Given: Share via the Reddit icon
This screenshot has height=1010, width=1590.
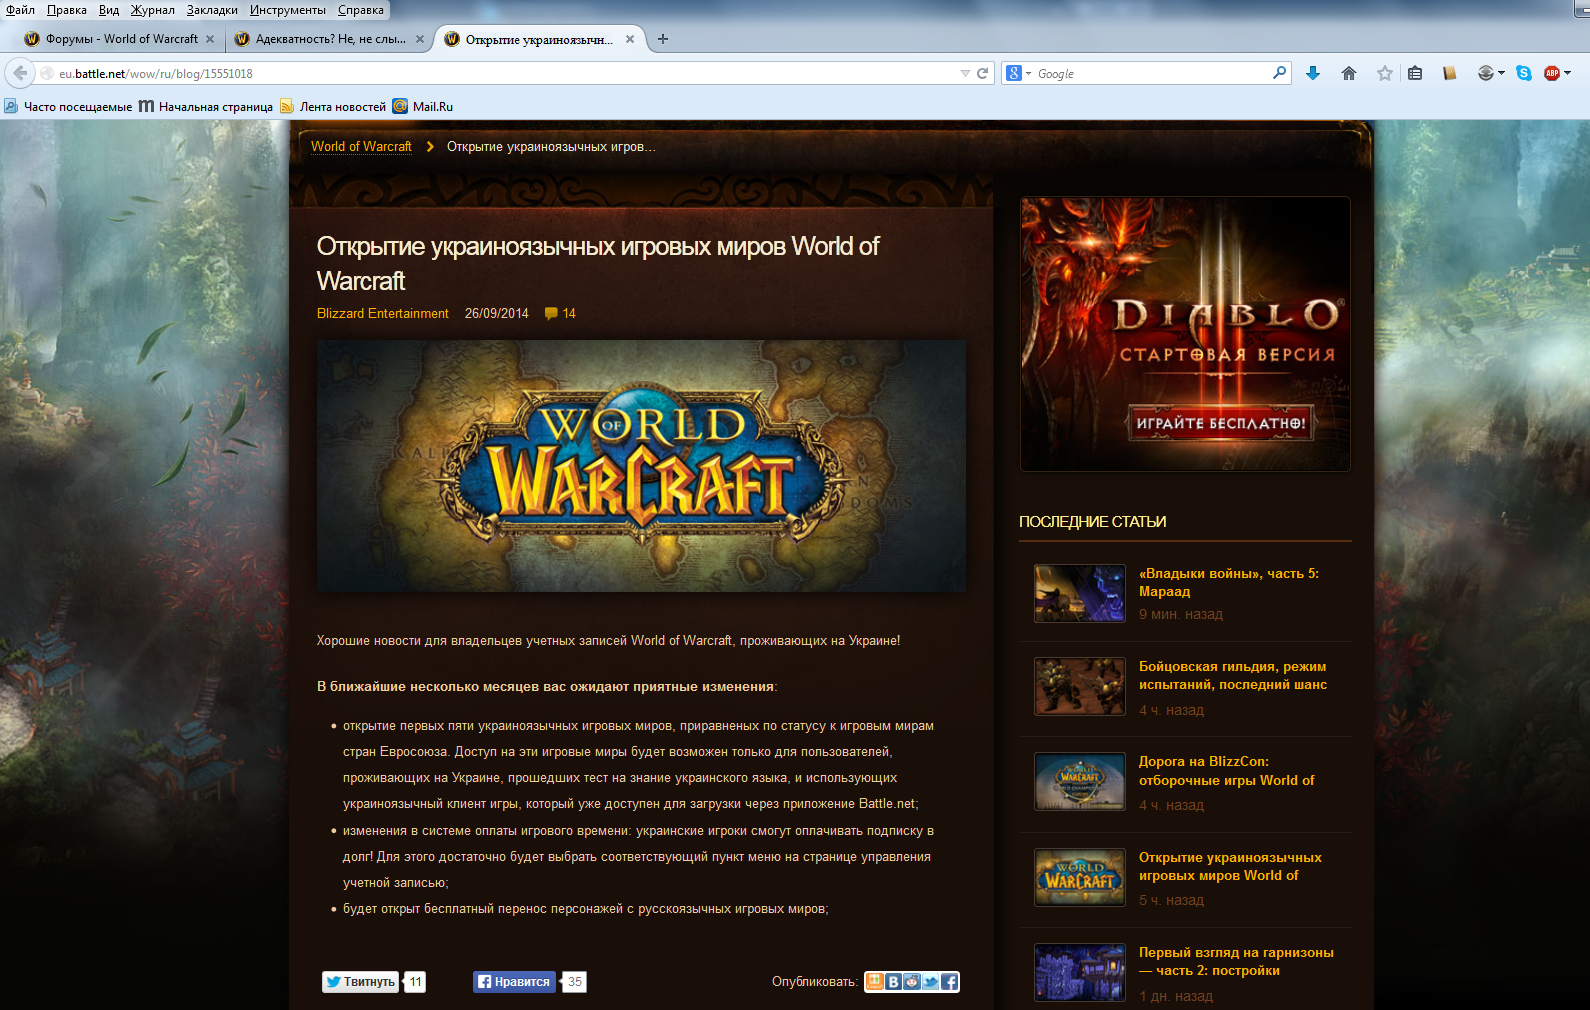Looking at the screenshot, I should pyautogui.click(x=912, y=982).
